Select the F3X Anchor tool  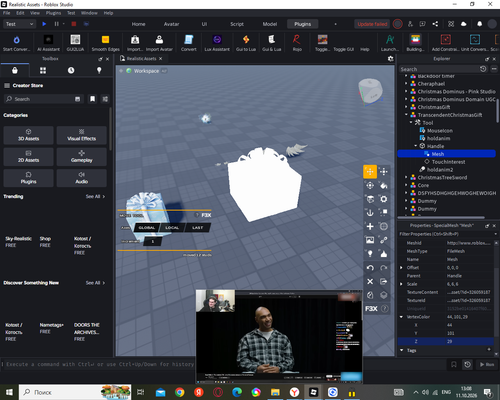pyautogui.click(x=370, y=213)
